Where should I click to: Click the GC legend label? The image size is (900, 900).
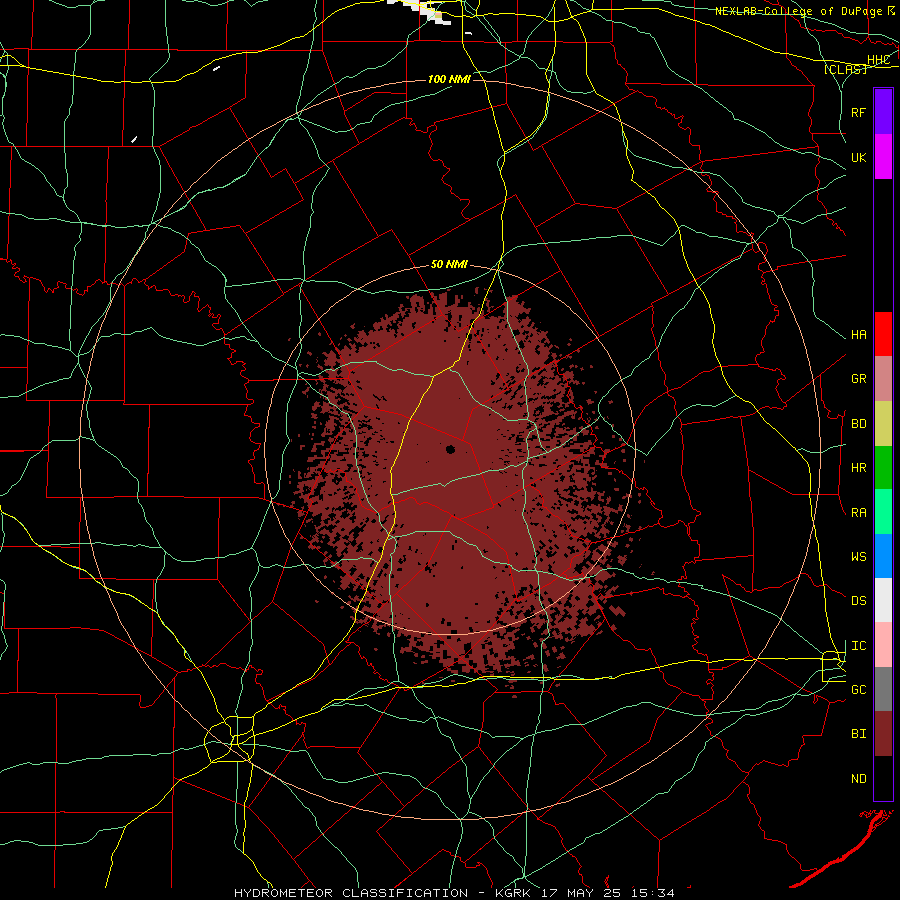(859, 690)
